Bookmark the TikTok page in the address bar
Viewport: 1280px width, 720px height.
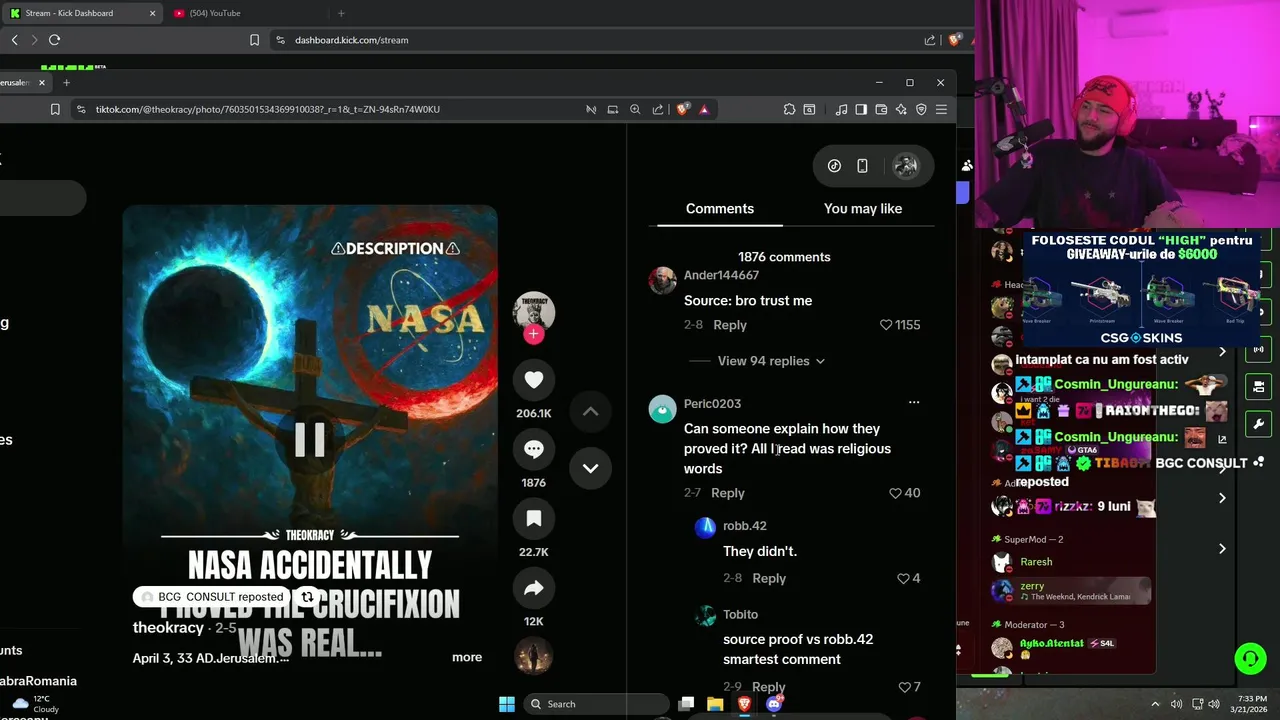[x=55, y=109]
